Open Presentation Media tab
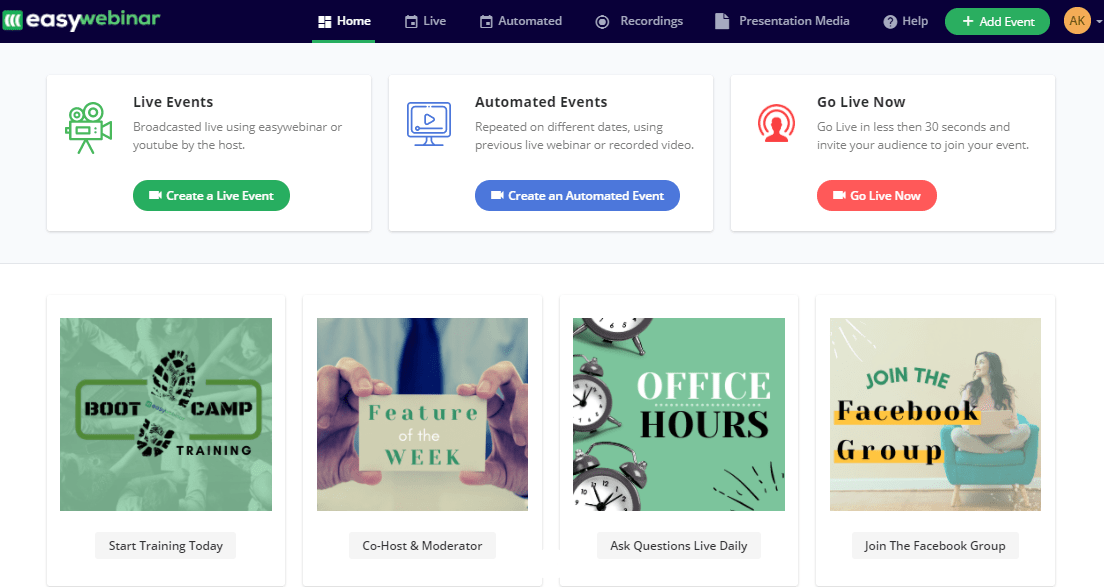 point(782,21)
